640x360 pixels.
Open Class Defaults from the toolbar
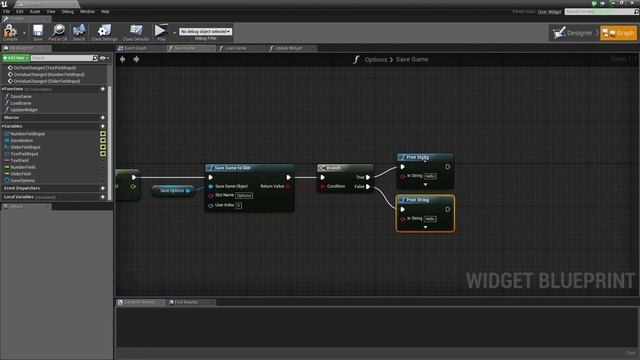(x=136, y=32)
